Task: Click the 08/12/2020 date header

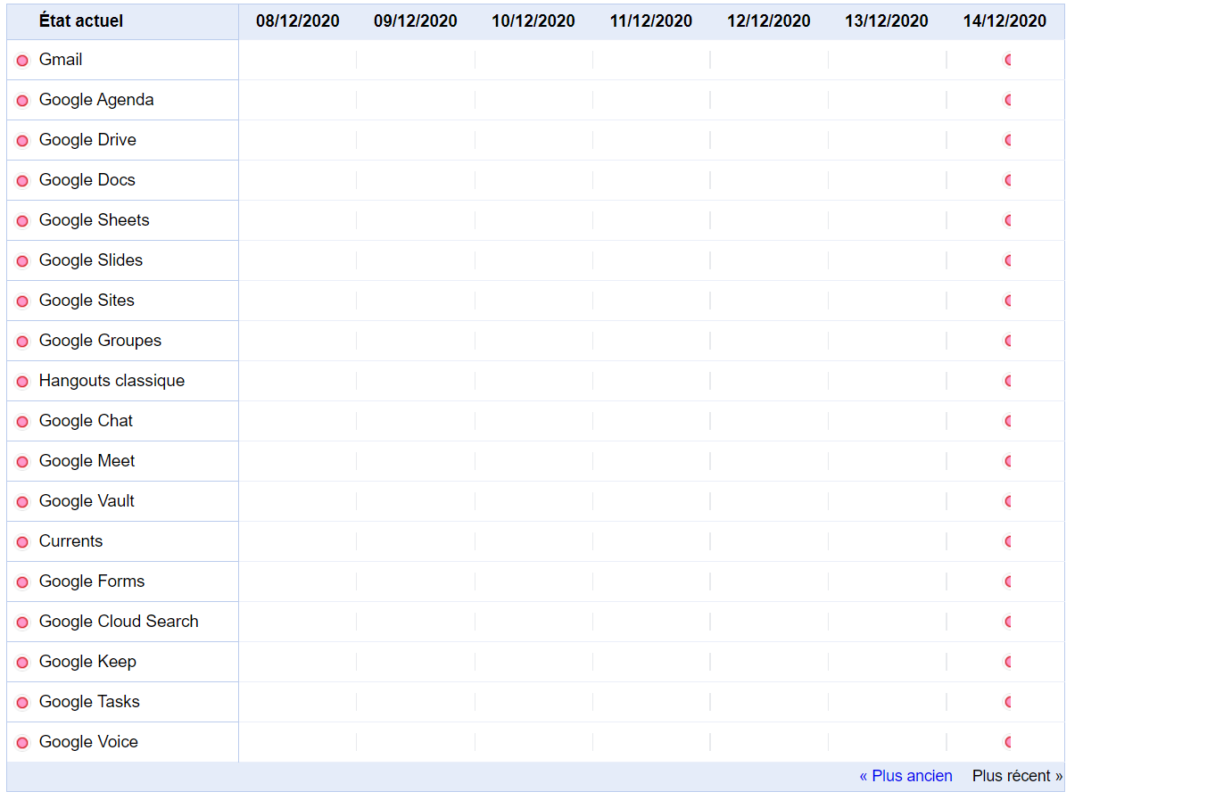Action: [298, 21]
